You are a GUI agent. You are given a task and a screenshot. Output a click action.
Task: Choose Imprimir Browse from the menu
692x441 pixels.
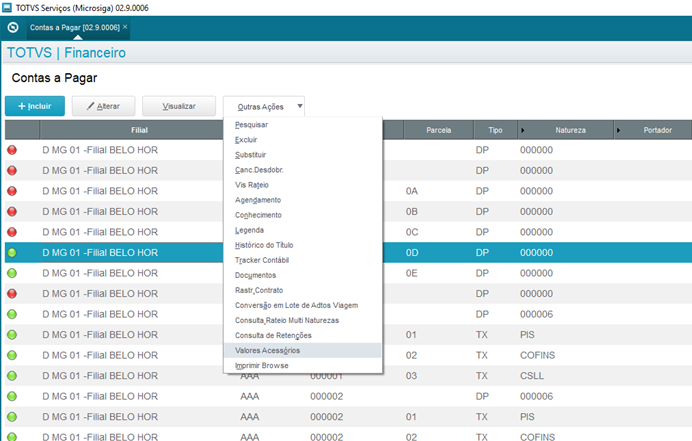[262, 366]
